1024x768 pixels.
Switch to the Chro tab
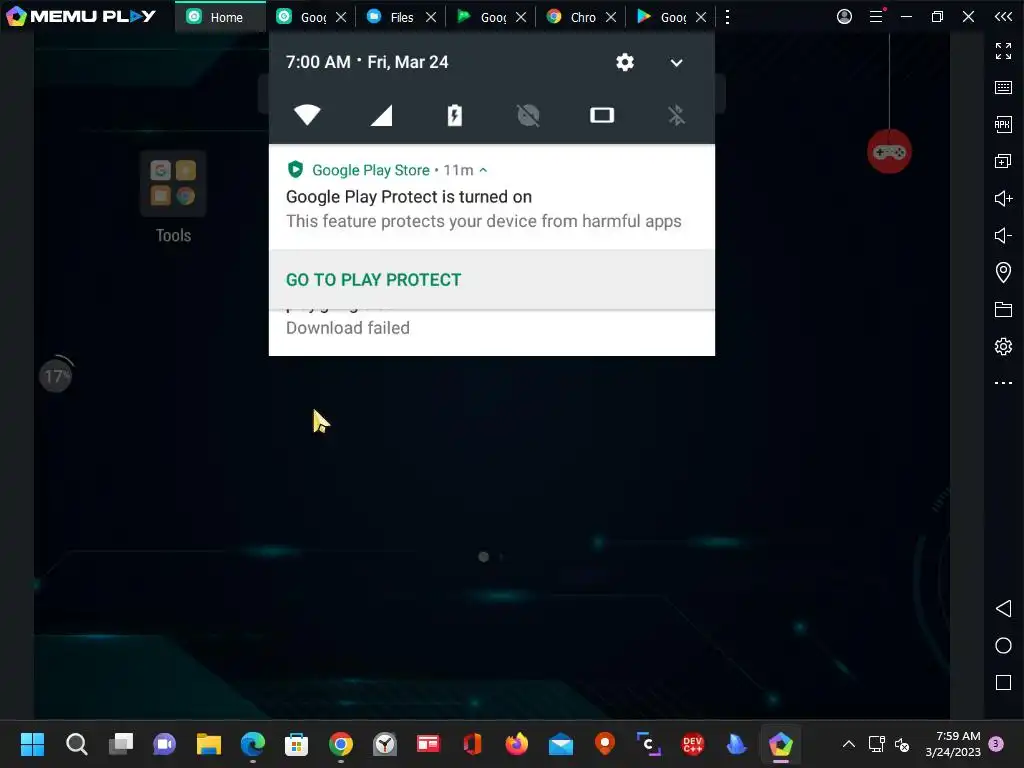pyautogui.click(x=573, y=17)
